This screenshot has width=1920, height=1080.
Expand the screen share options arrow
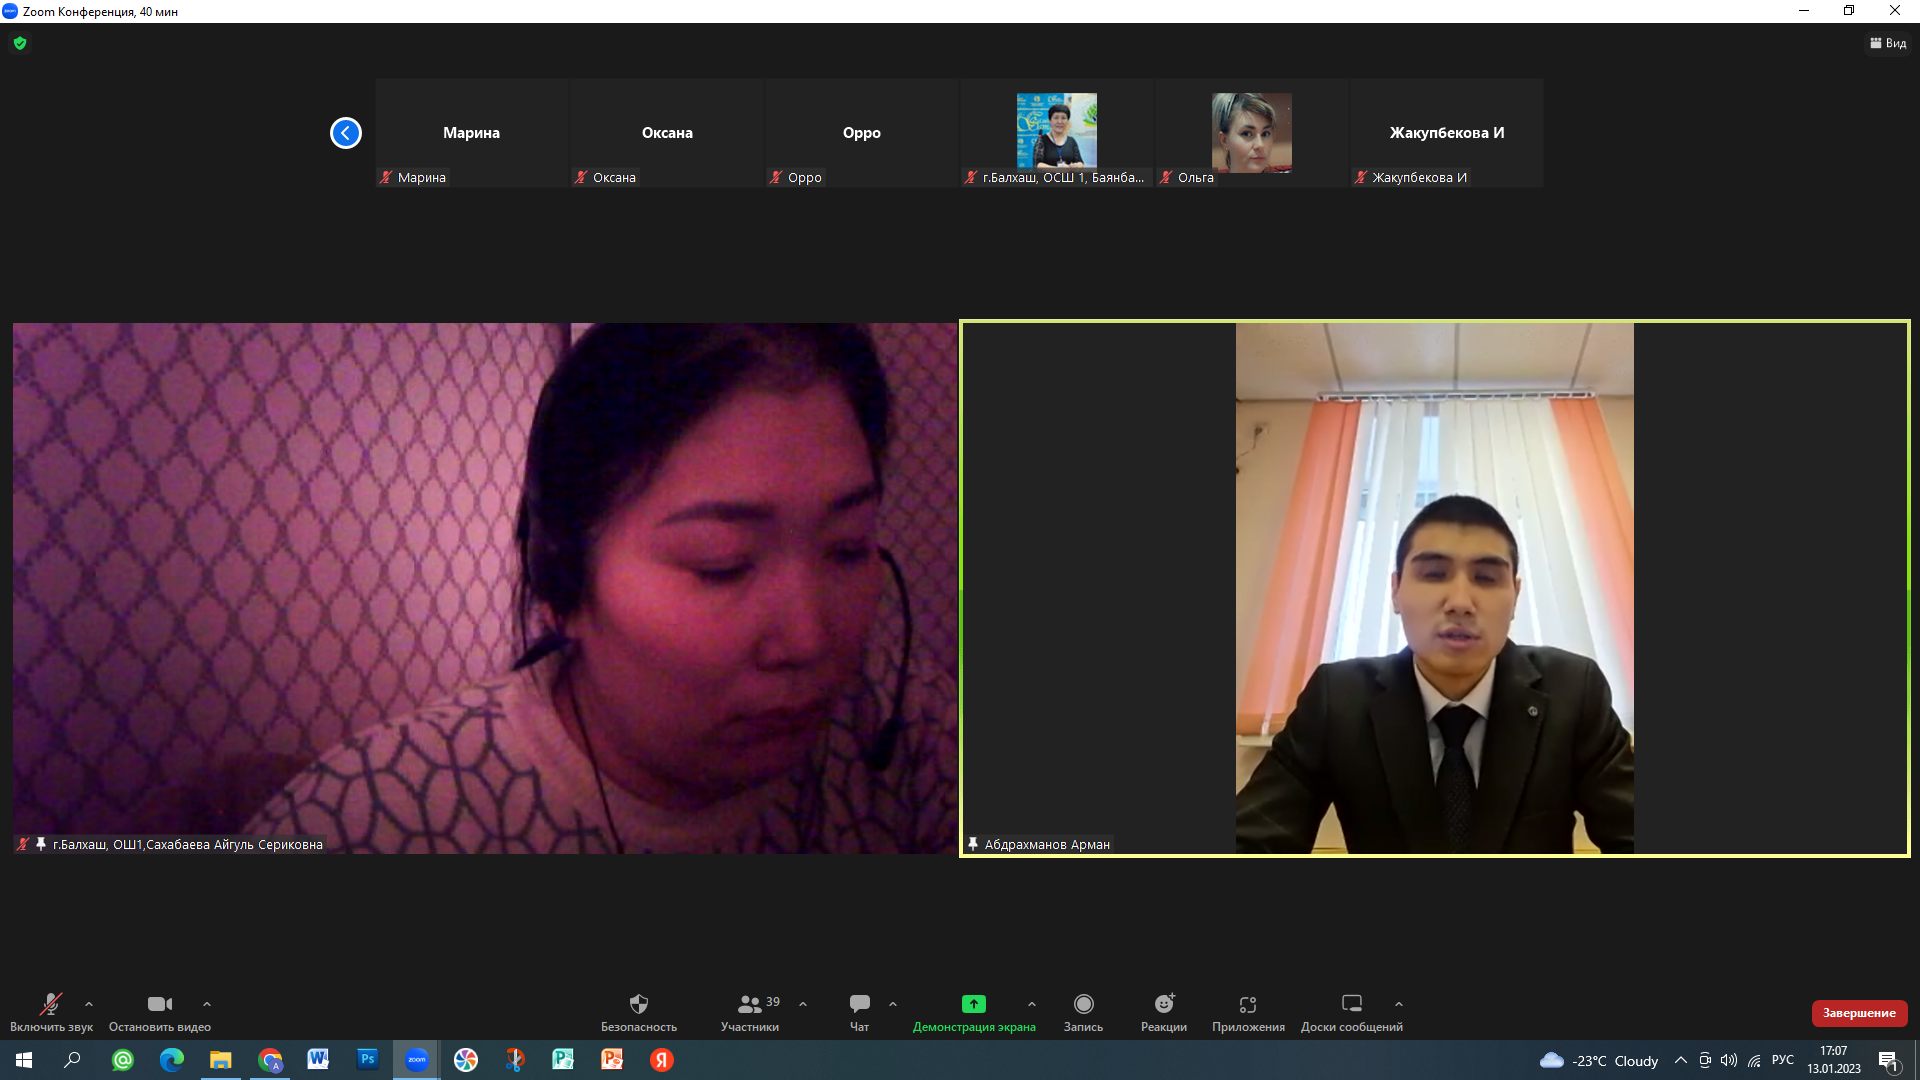pos(1031,1004)
